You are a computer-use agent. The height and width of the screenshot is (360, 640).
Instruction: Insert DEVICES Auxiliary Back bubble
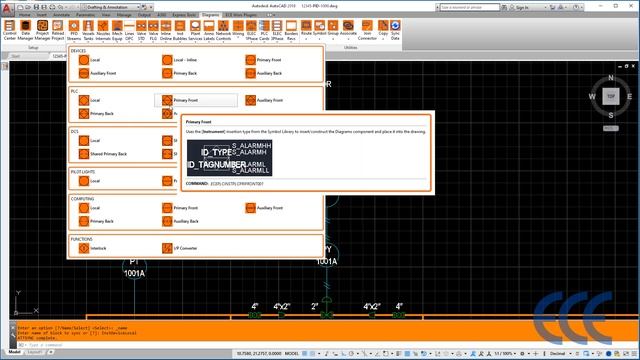pos(264,73)
